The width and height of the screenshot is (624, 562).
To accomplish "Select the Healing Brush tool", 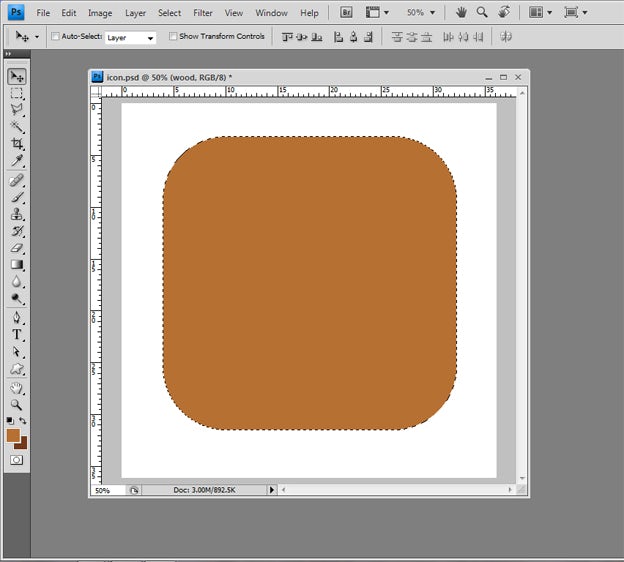I will click(x=17, y=180).
